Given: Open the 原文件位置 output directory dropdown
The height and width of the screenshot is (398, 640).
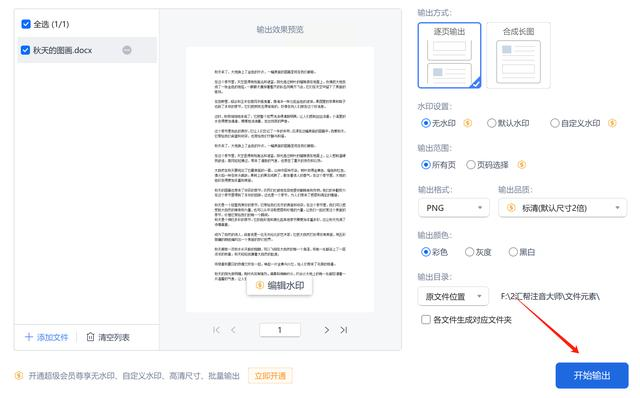Looking at the screenshot, I should (453, 296).
